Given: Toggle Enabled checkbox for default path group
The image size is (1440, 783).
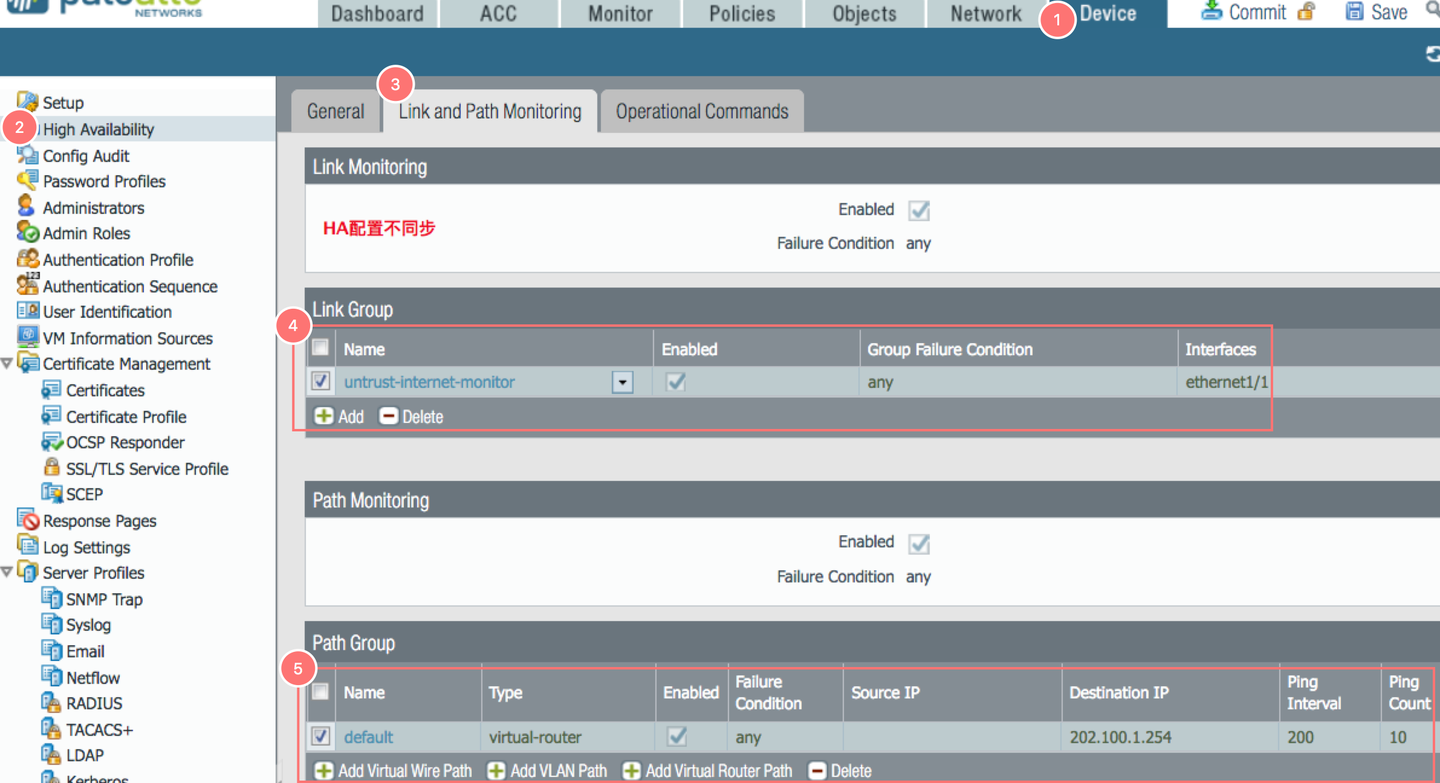Looking at the screenshot, I should coord(677,736).
